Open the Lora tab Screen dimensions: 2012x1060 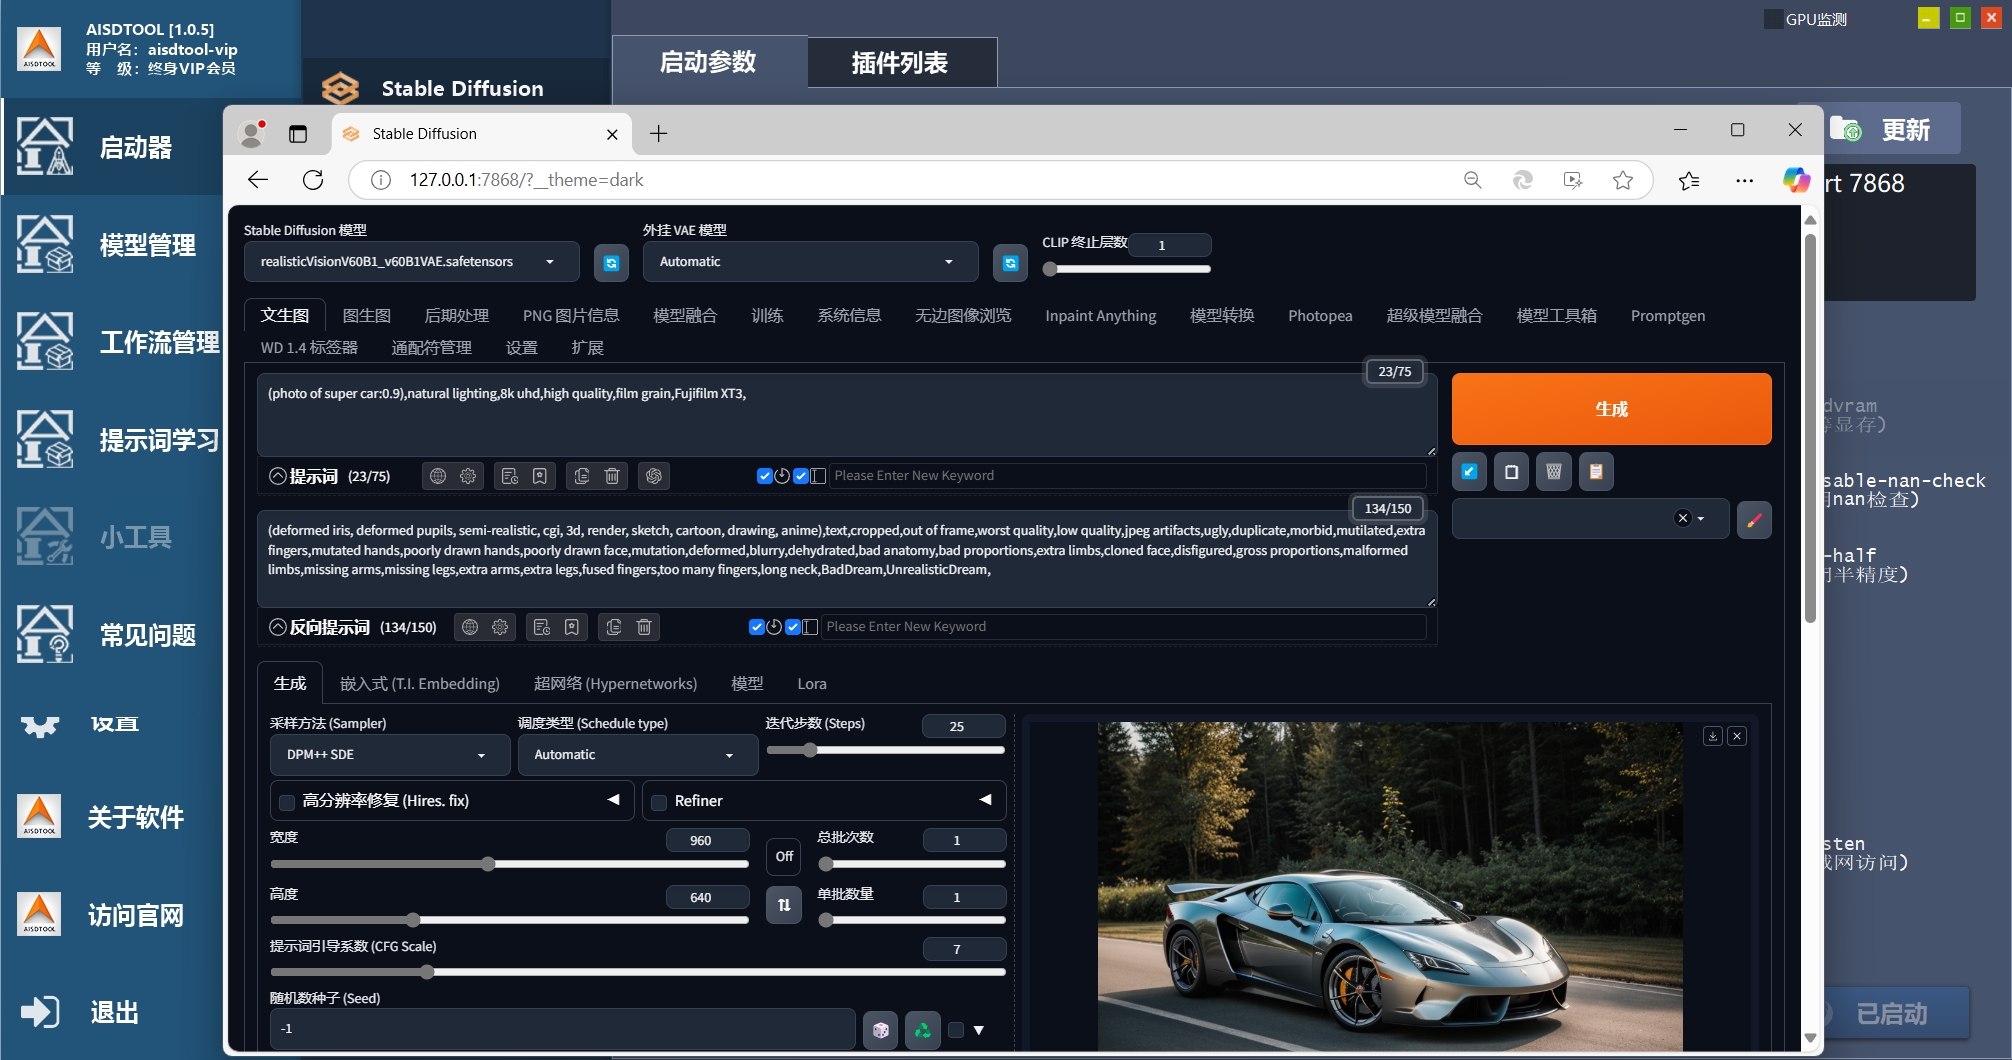[811, 684]
